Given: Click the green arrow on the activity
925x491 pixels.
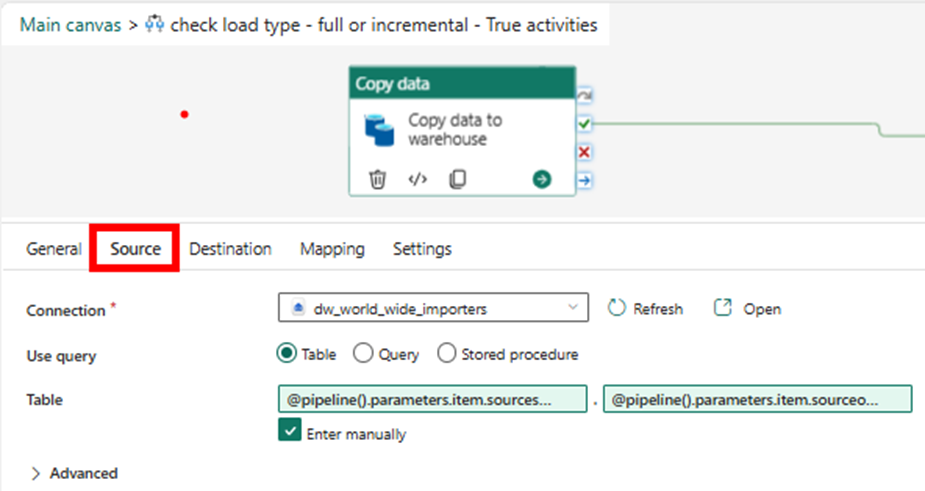Looking at the screenshot, I should coord(542,180).
